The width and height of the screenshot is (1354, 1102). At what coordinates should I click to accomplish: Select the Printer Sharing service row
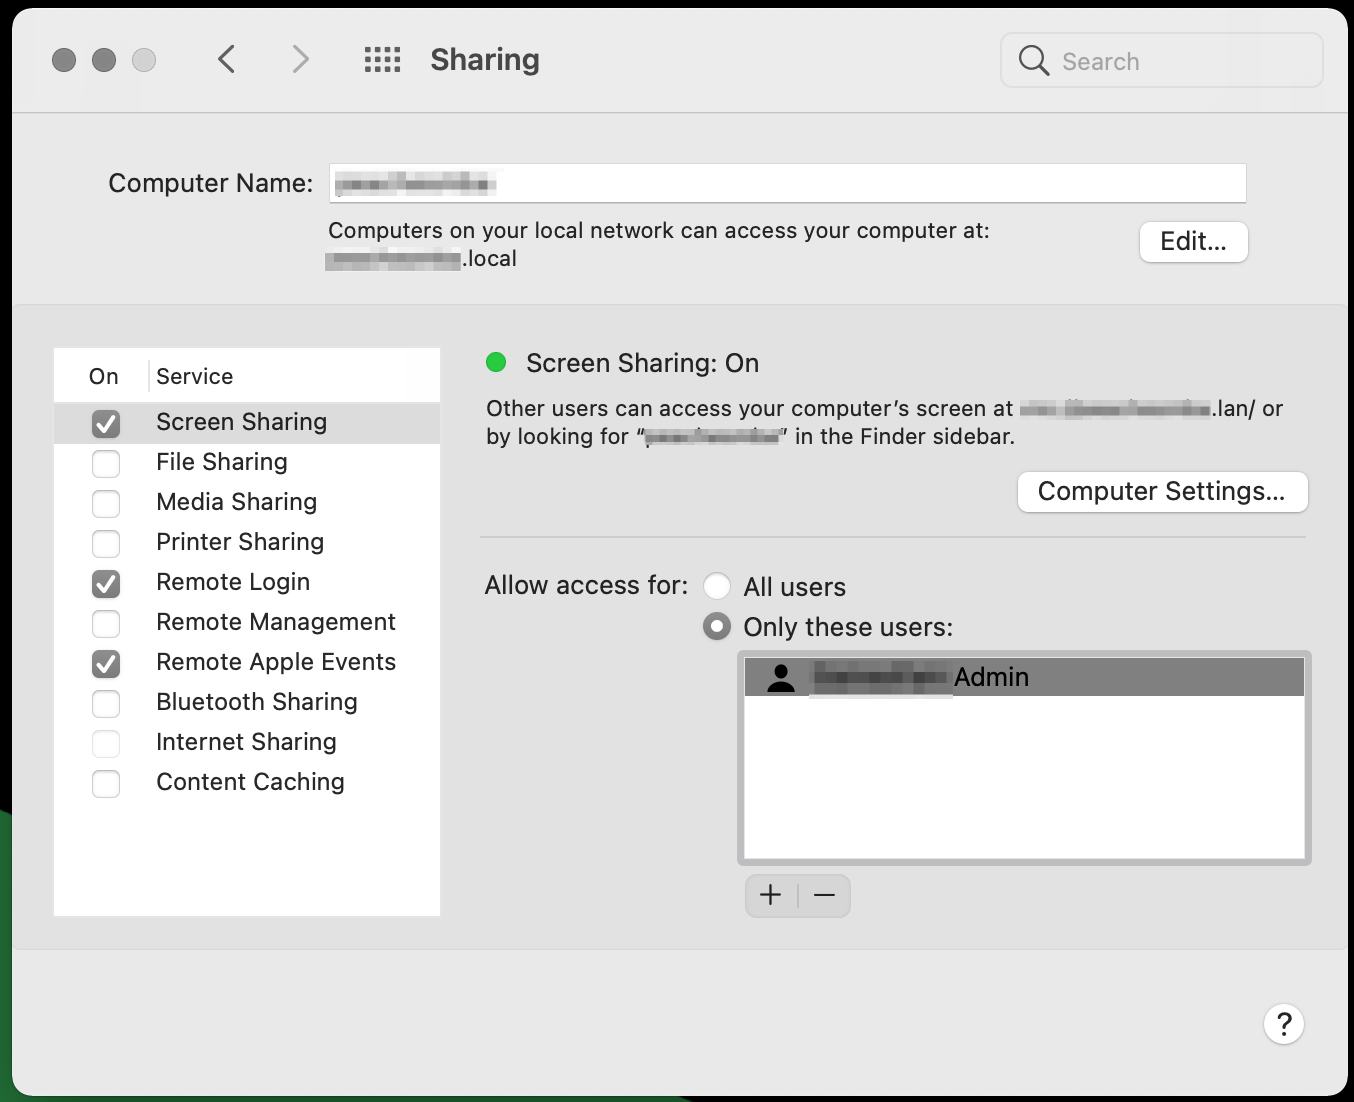point(247,543)
